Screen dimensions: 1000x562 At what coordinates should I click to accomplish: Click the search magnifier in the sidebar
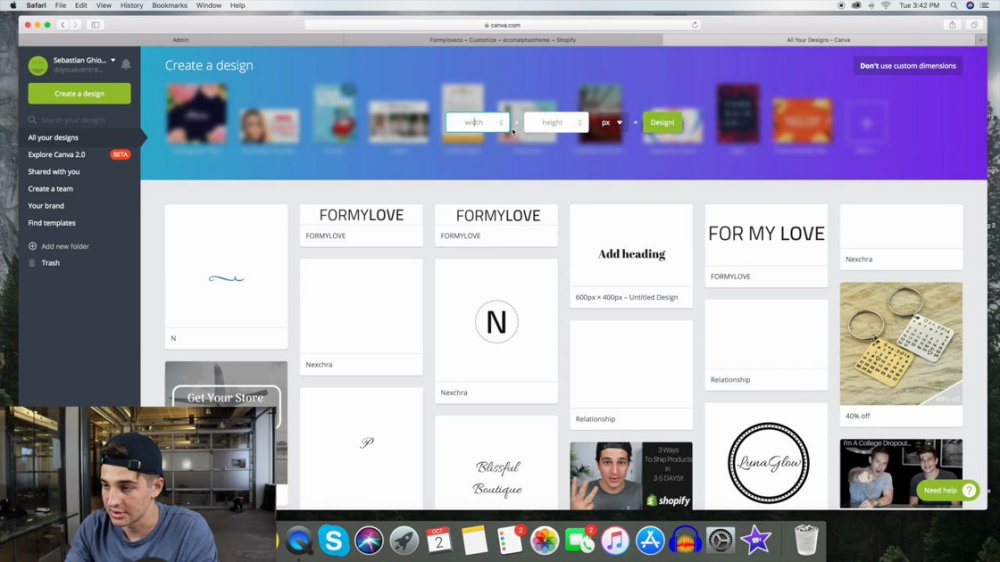pyautogui.click(x=32, y=120)
